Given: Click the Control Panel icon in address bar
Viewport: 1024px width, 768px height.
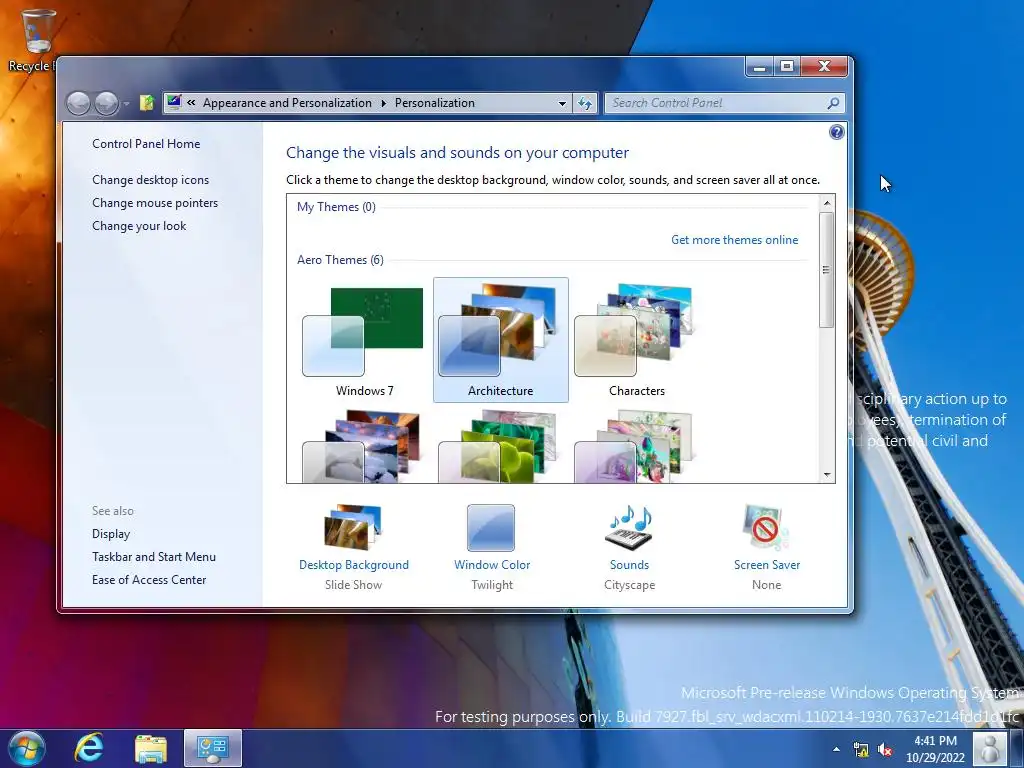Looking at the screenshot, I should (174, 103).
